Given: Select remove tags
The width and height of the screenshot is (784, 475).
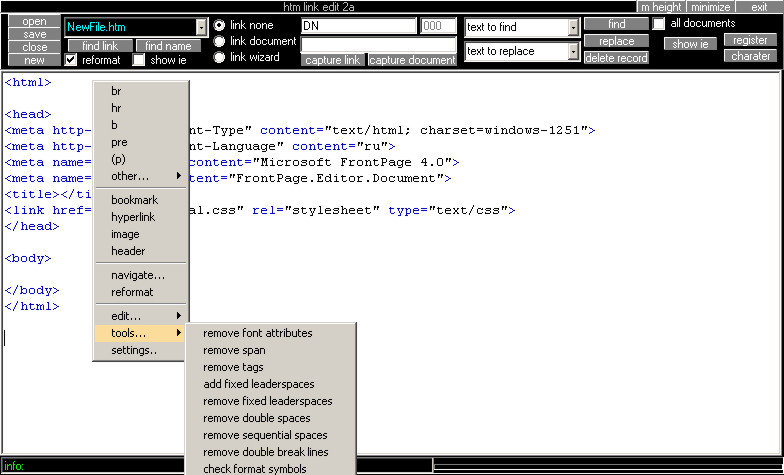Looking at the screenshot, I should [x=270, y=367].
